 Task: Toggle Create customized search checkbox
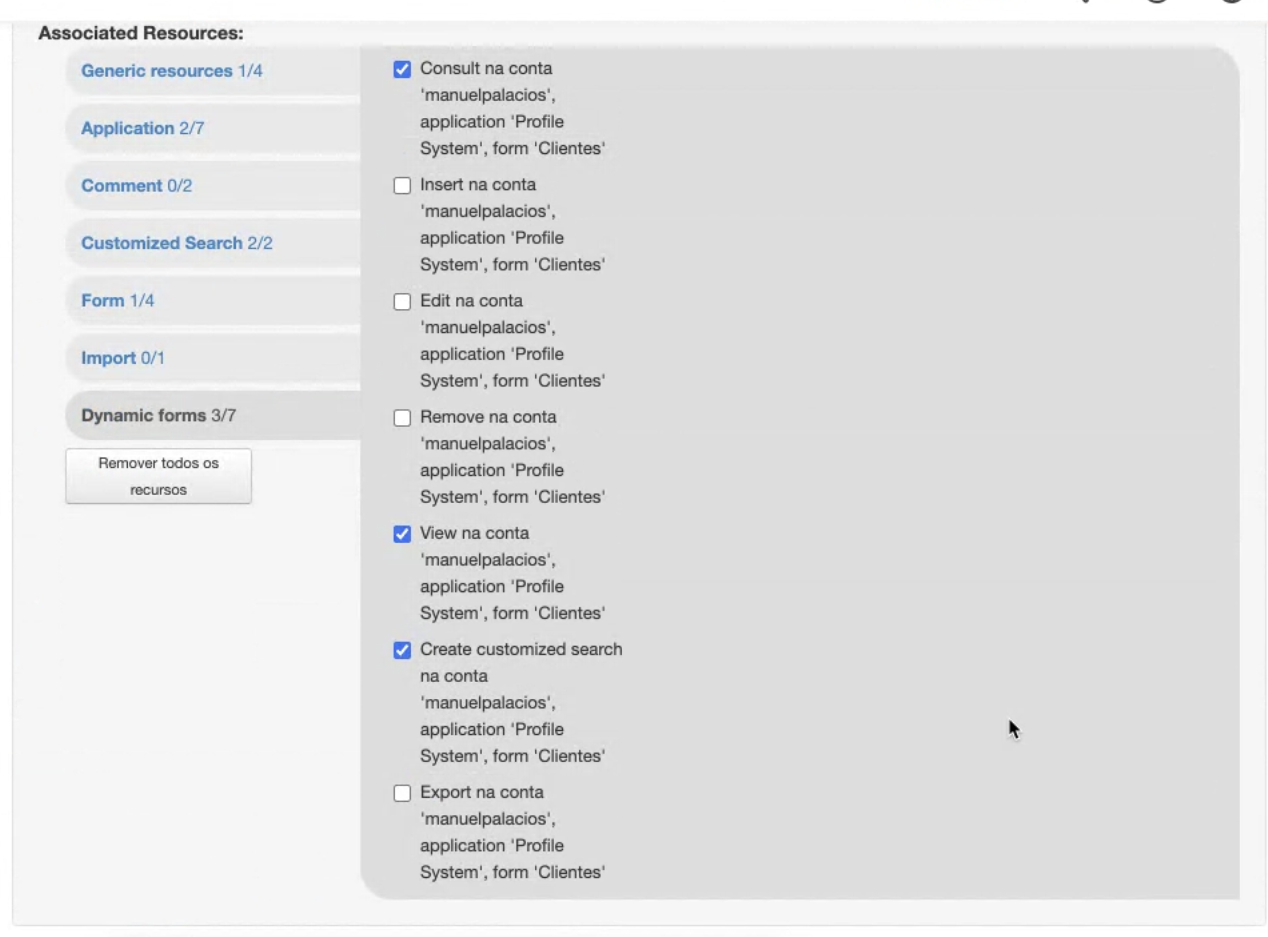pyautogui.click(x=402, y=650)
